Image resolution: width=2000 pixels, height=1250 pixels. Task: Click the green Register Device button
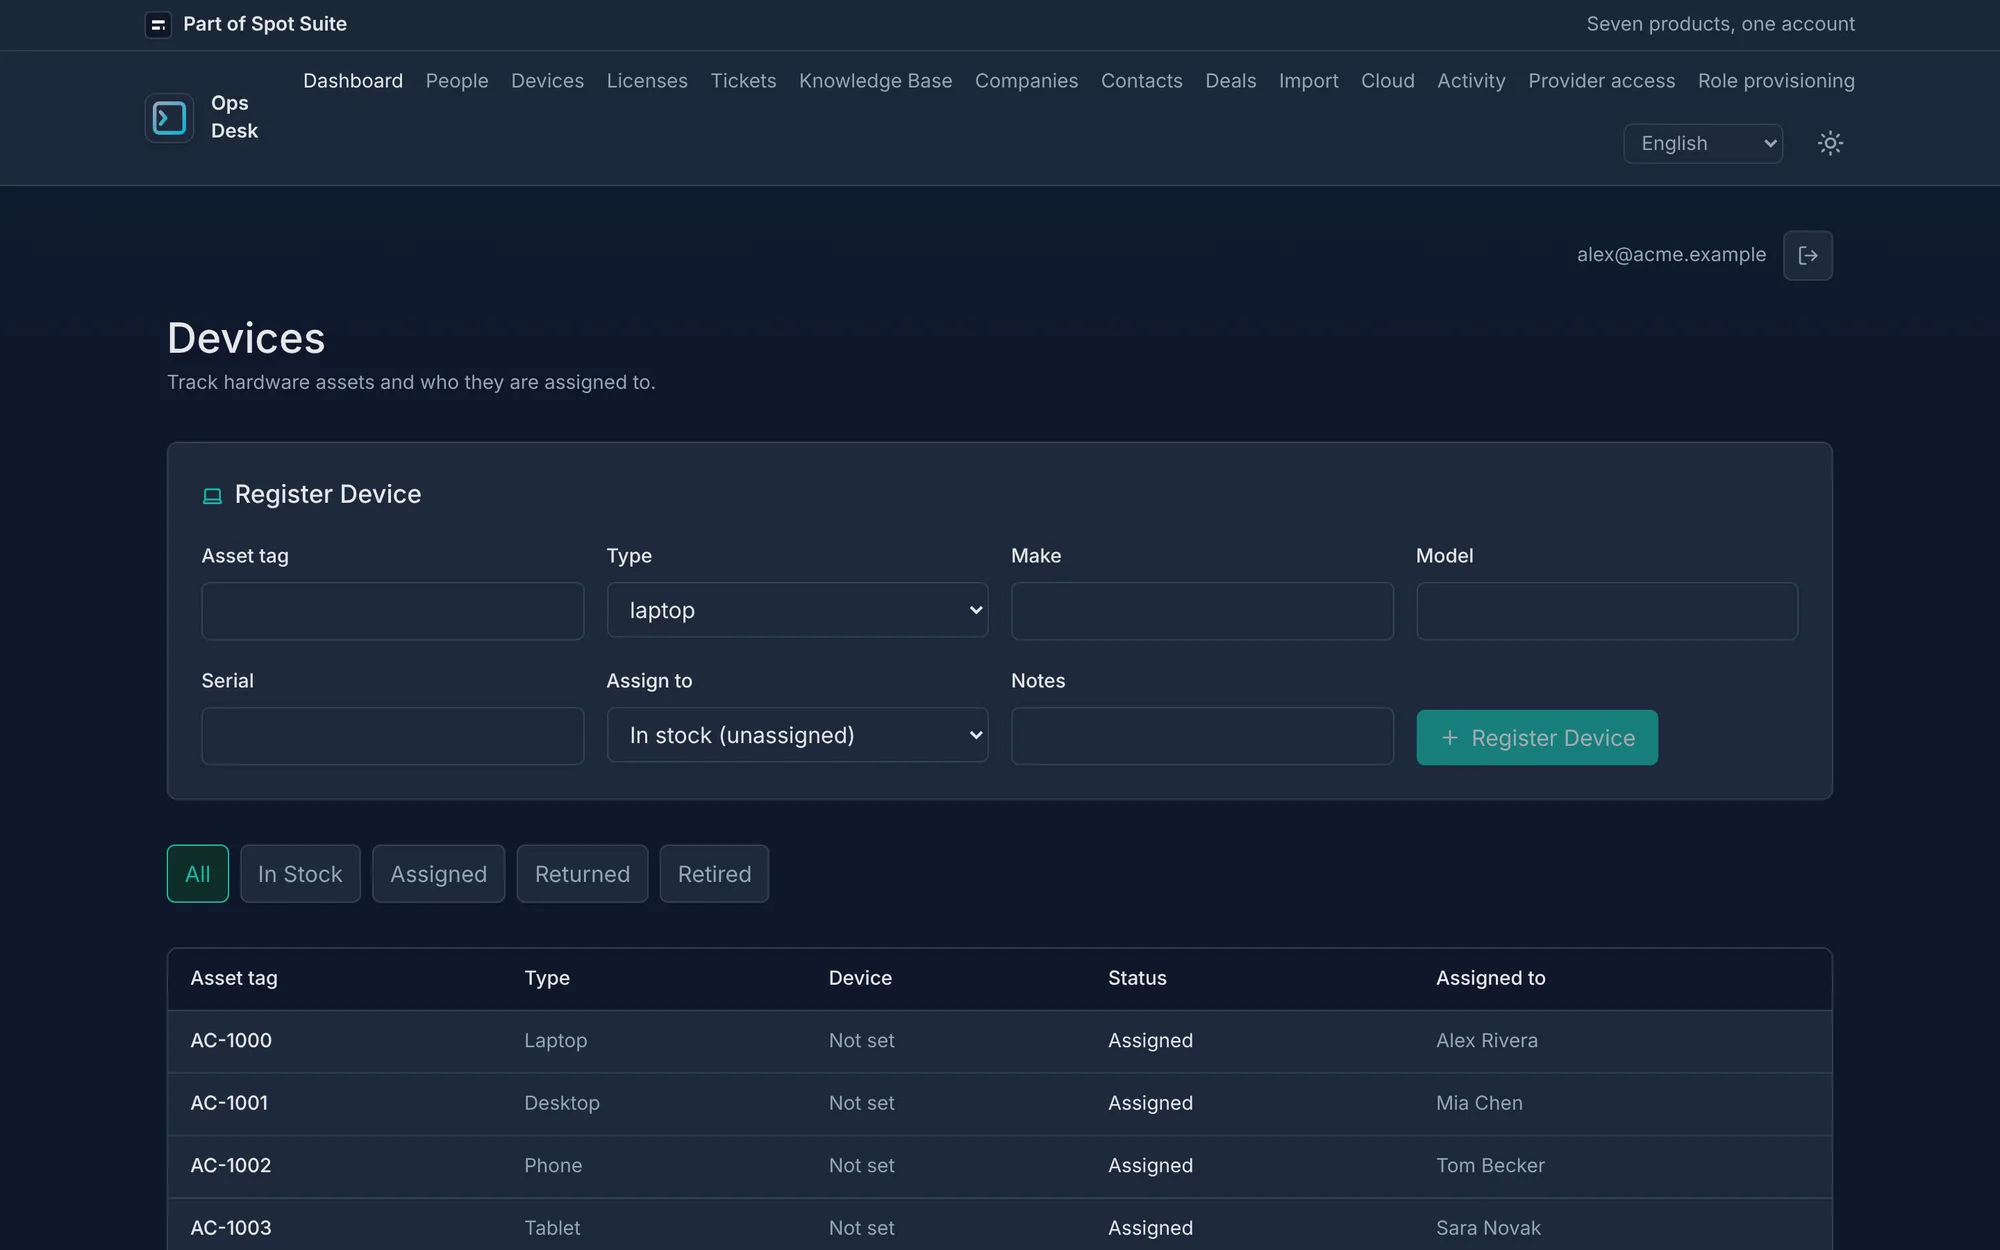click(1537, 738)
